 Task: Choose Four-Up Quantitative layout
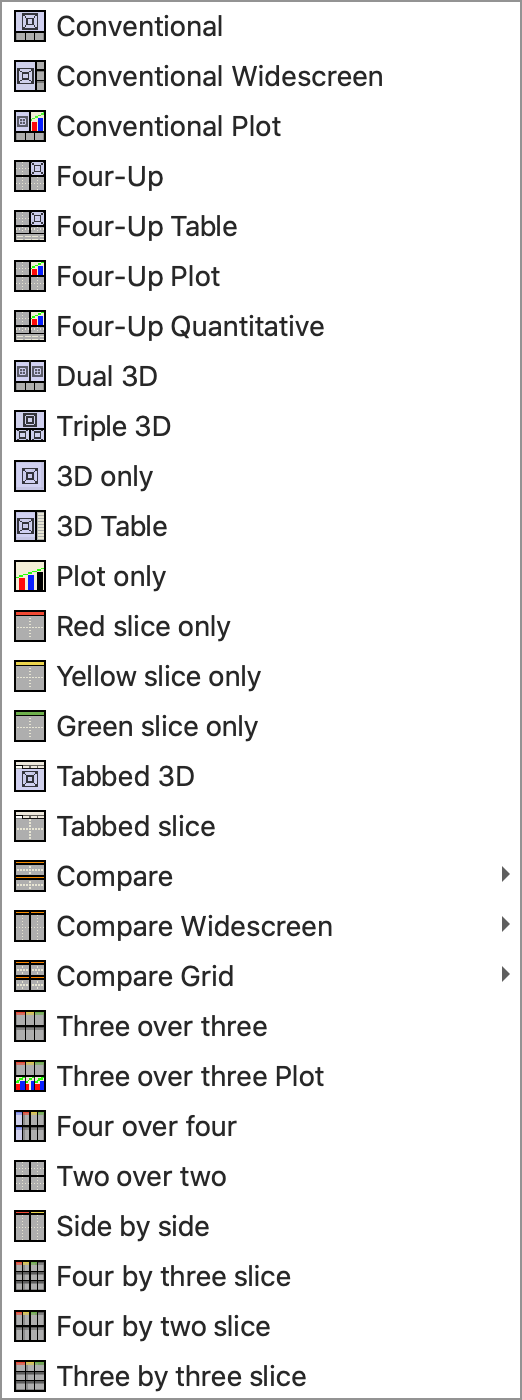pyautogui.click(x=261, y=327)
